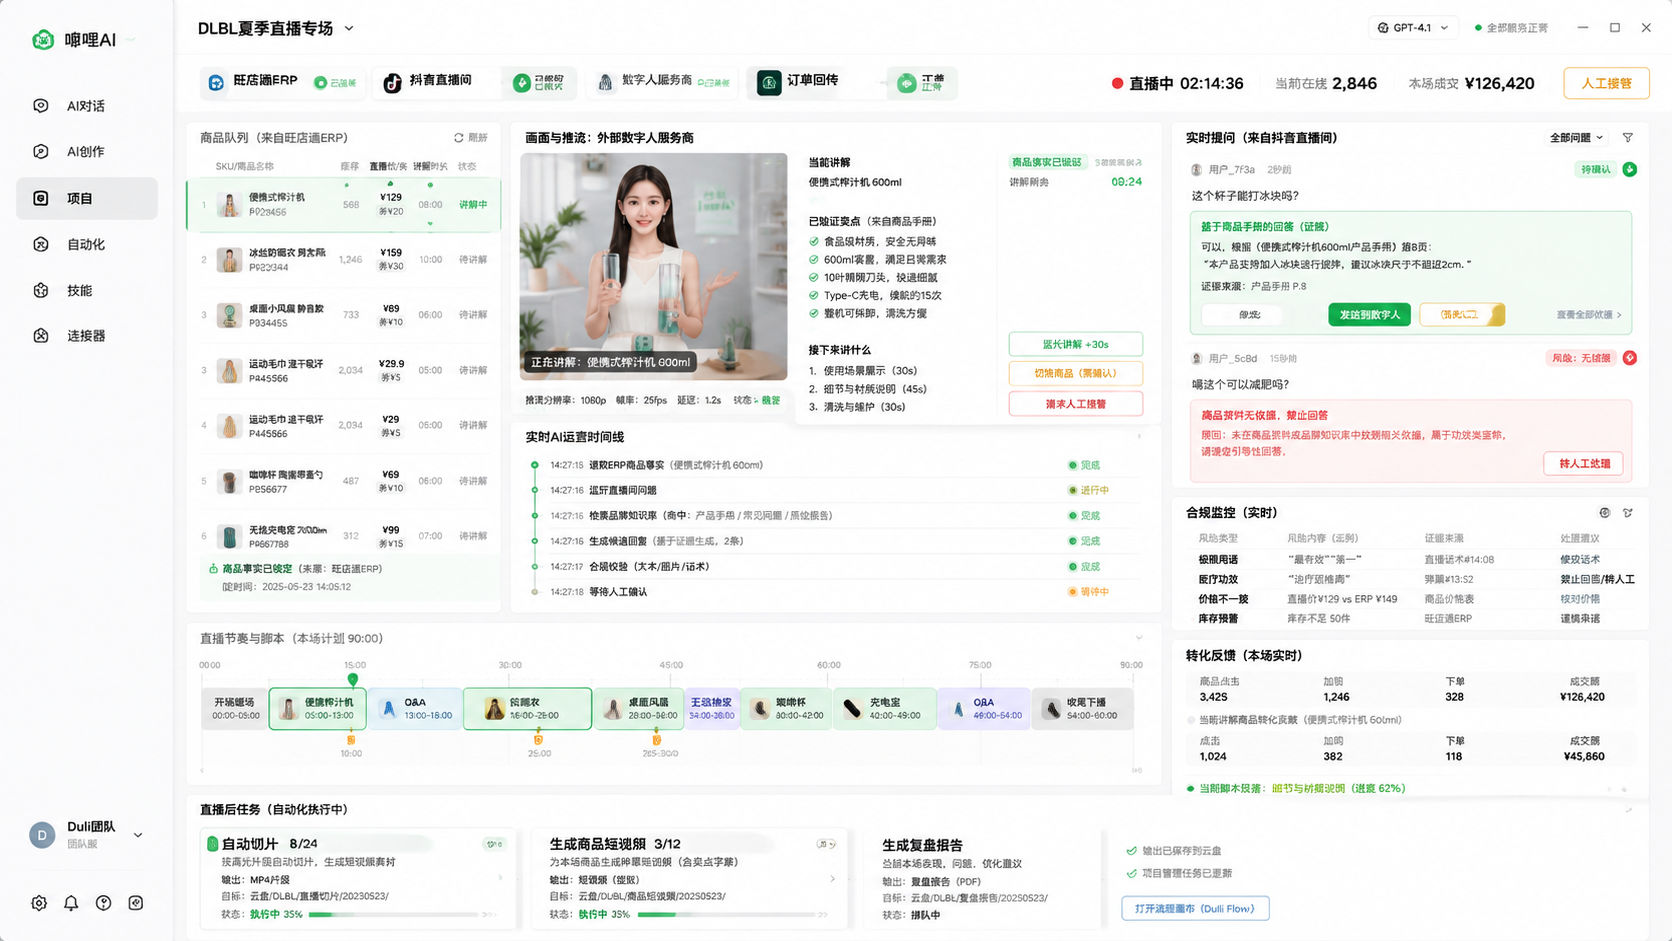
Task: Expand the Duli团队 account menu
Action: click(138, 835)
